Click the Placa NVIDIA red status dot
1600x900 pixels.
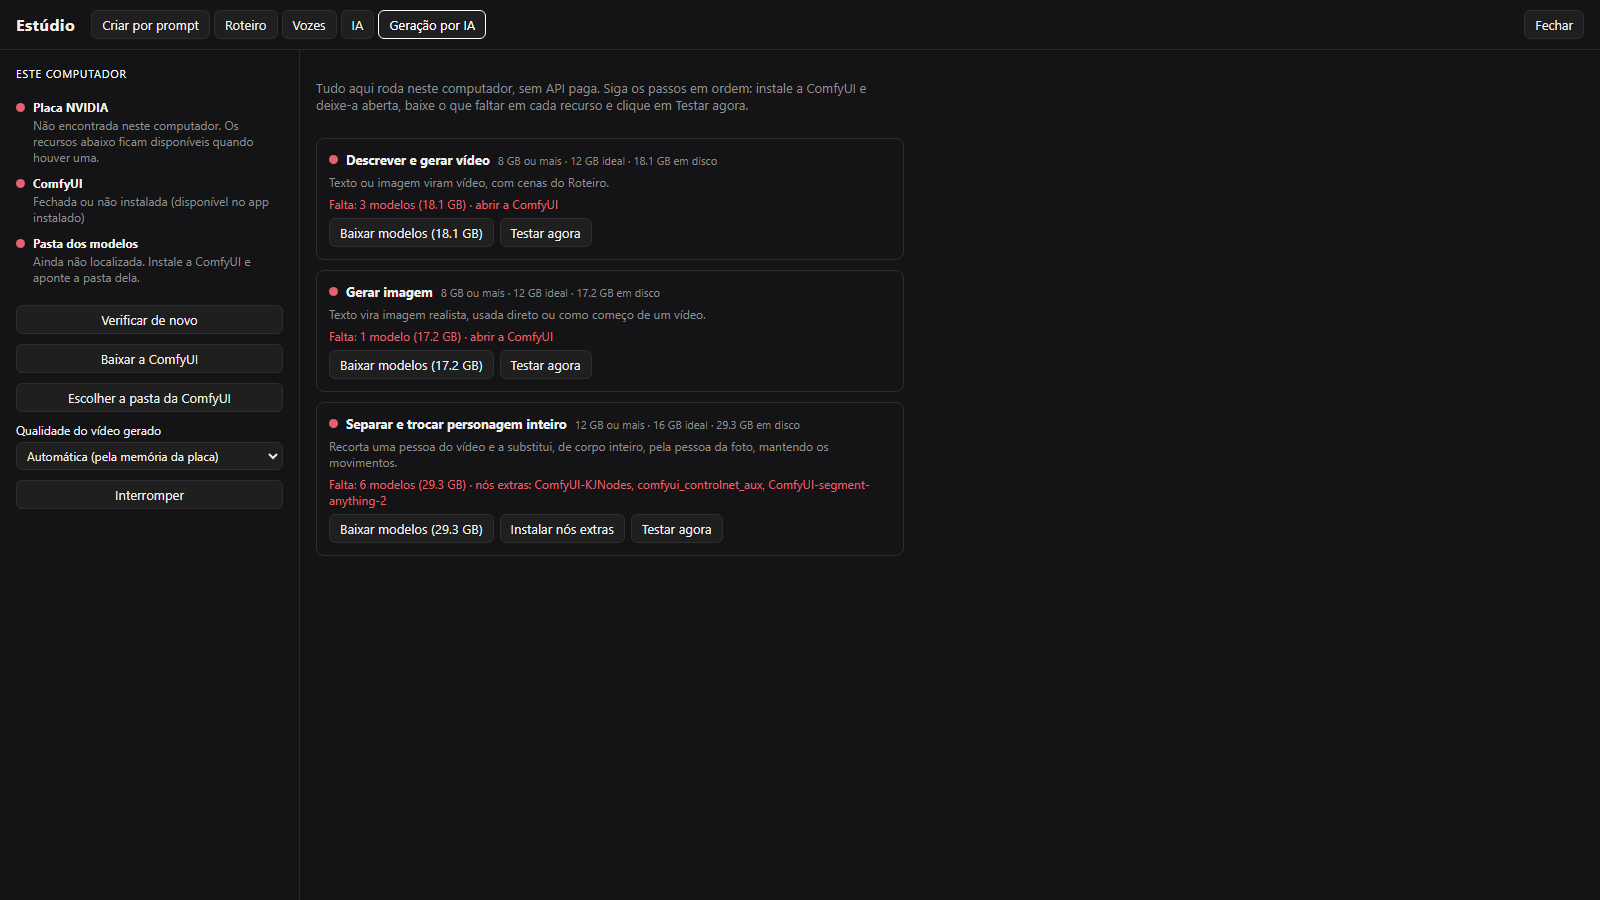click(20, 107)
